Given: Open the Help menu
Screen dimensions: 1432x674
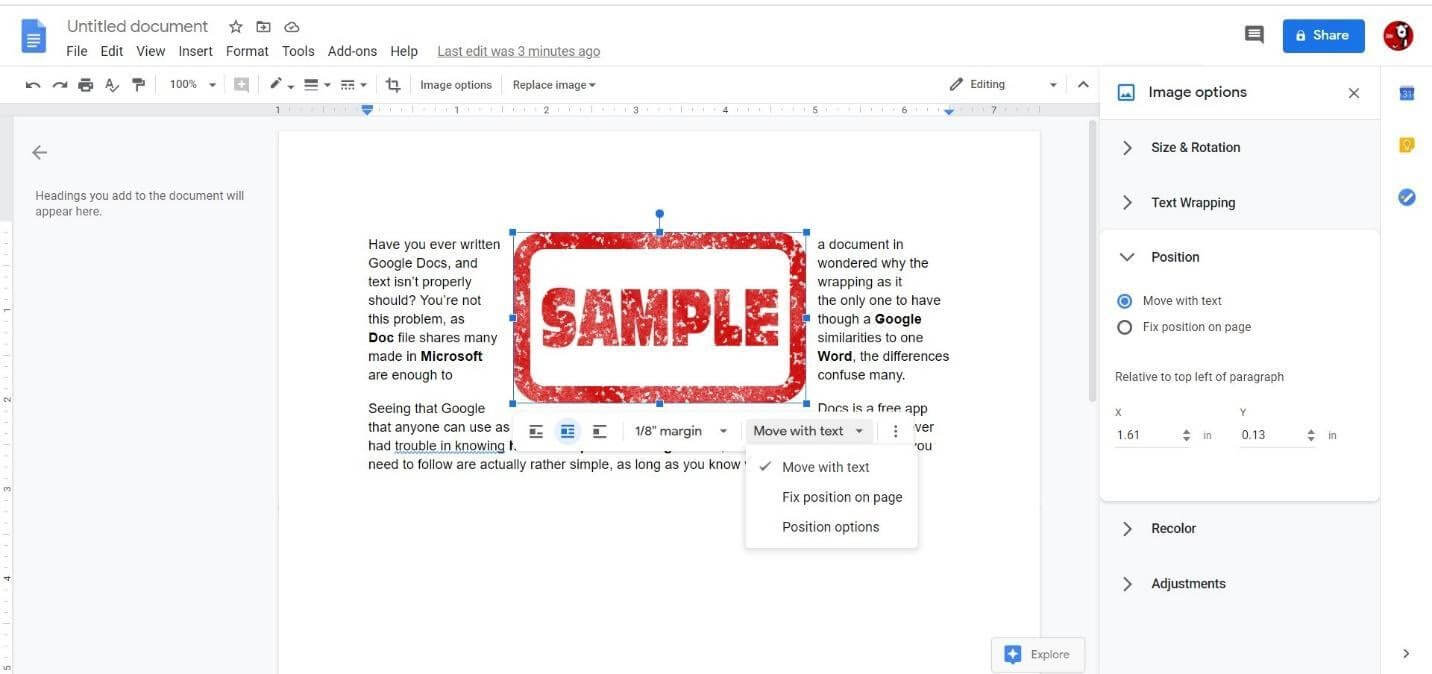Looking at the screenshot, I should tap(404, 51).
